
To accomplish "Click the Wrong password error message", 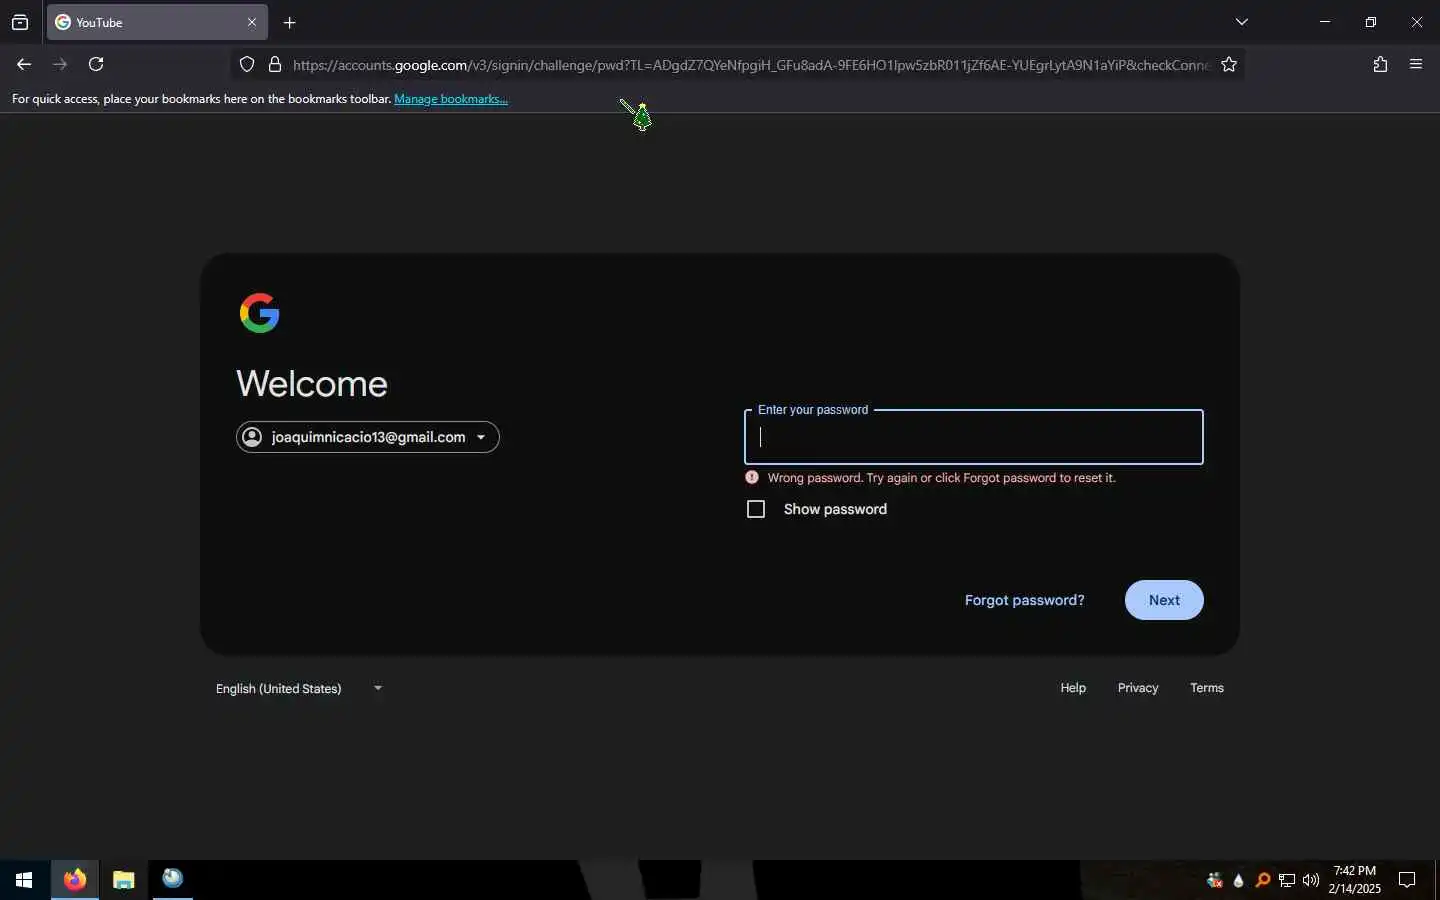I will pyautogui.click(x=941, y=478).
